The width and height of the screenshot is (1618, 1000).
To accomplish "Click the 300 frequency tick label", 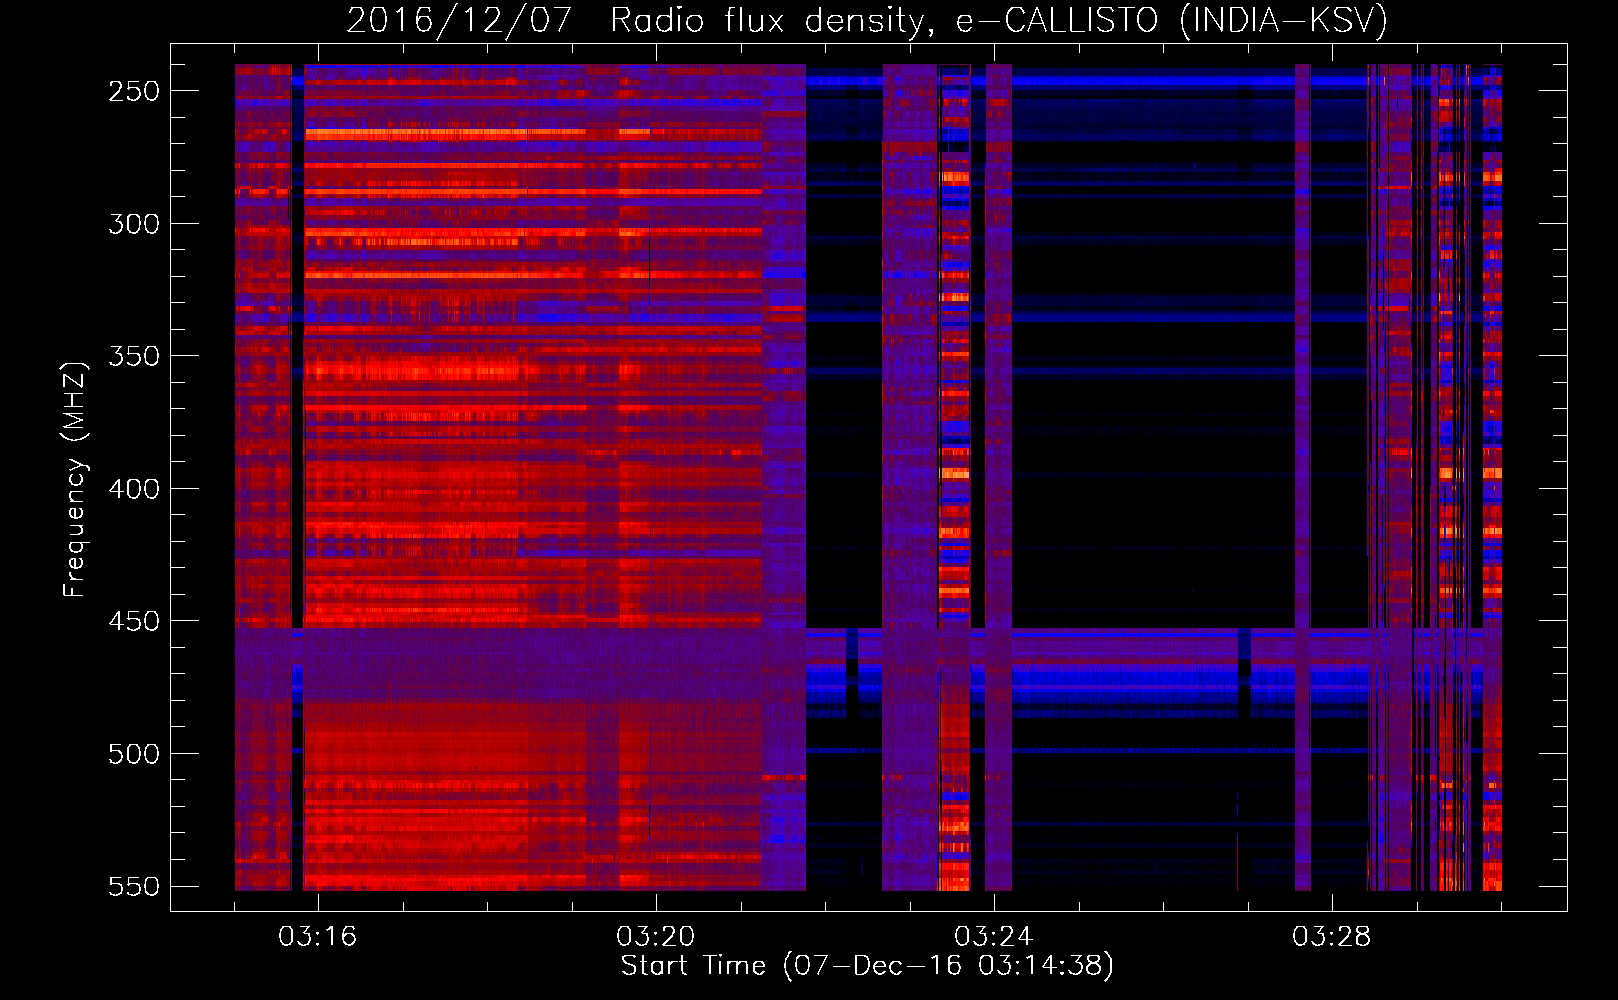I will [134, 224].
